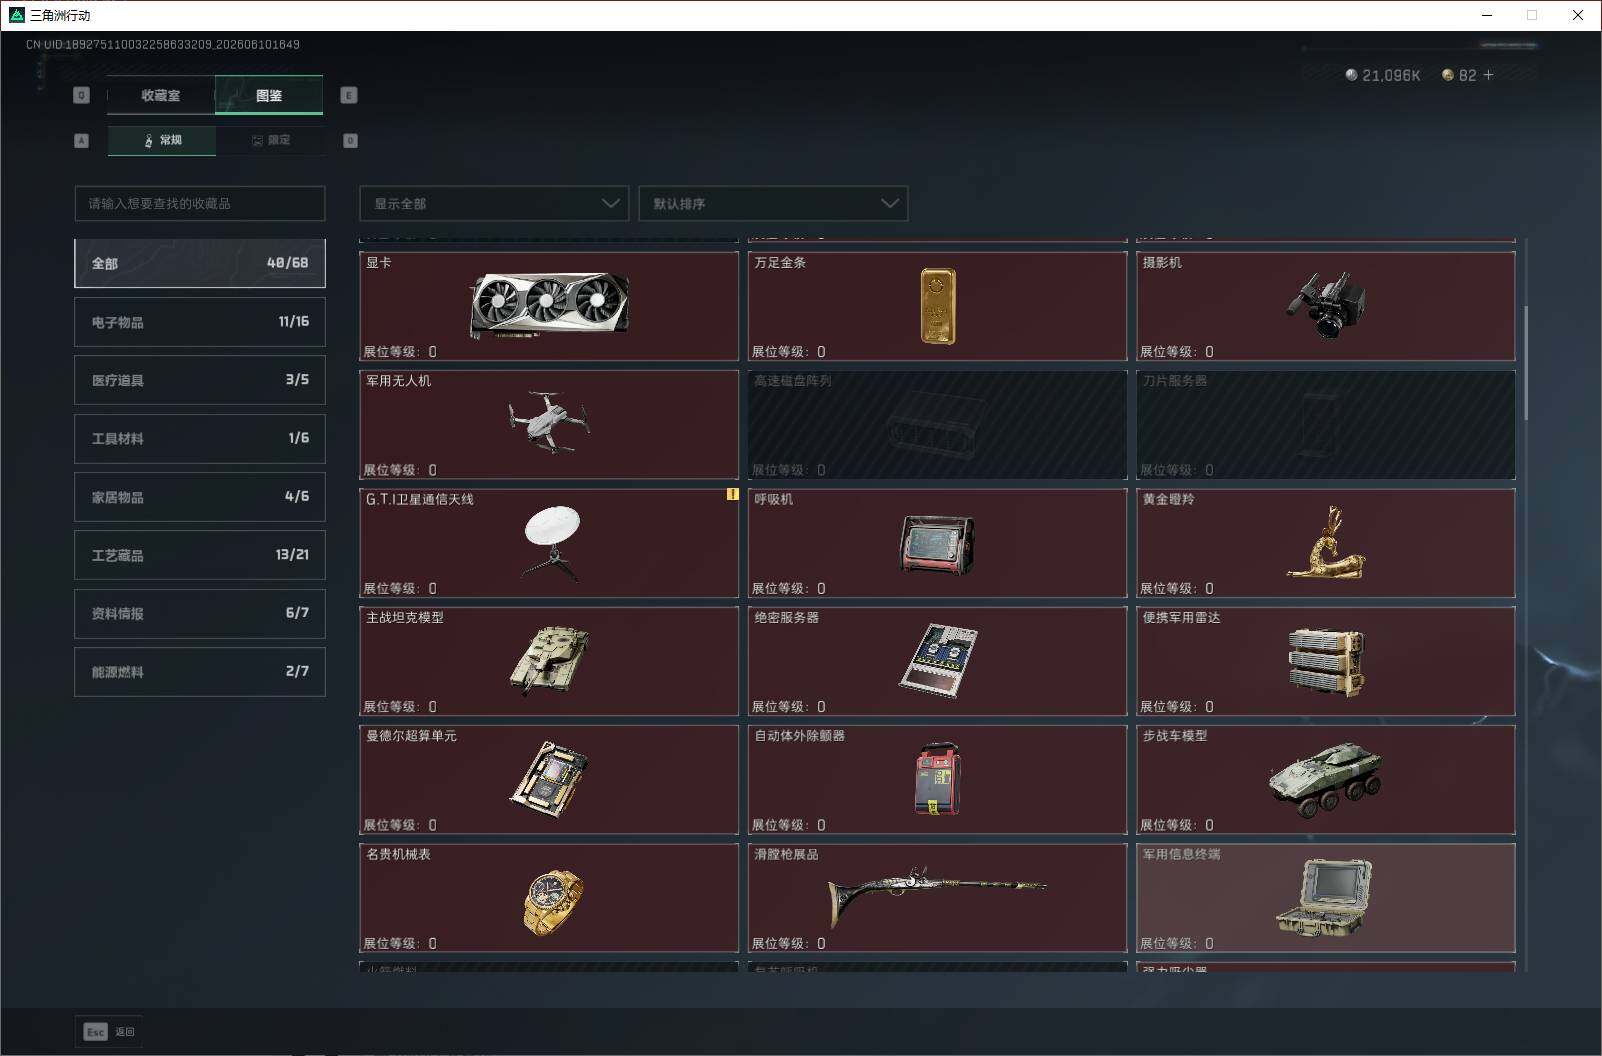Select the 常规 sub-tab
This screenshot has height=1056, width=1602.
coord(162,140)
